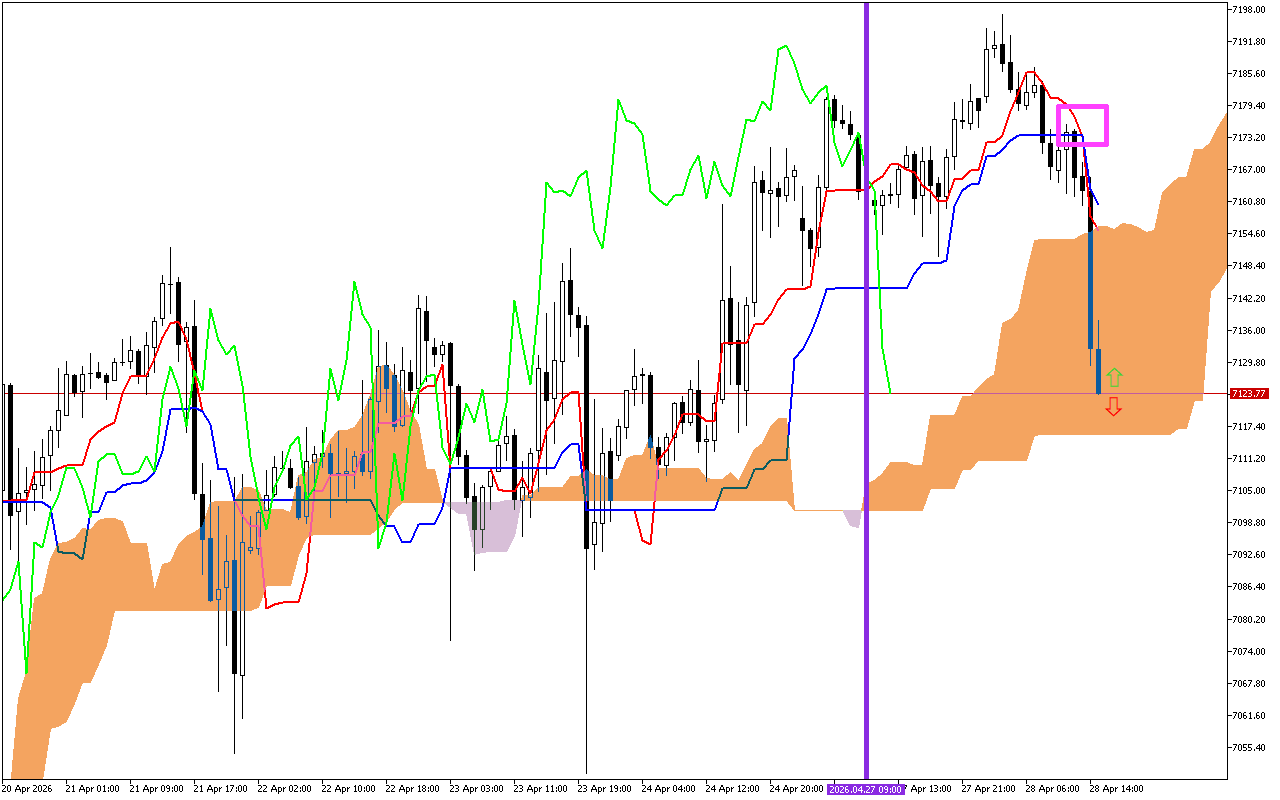Select the tallest white candle near 28 Apr
Viewport: 1280px width, 800px height.
[986, 72]
